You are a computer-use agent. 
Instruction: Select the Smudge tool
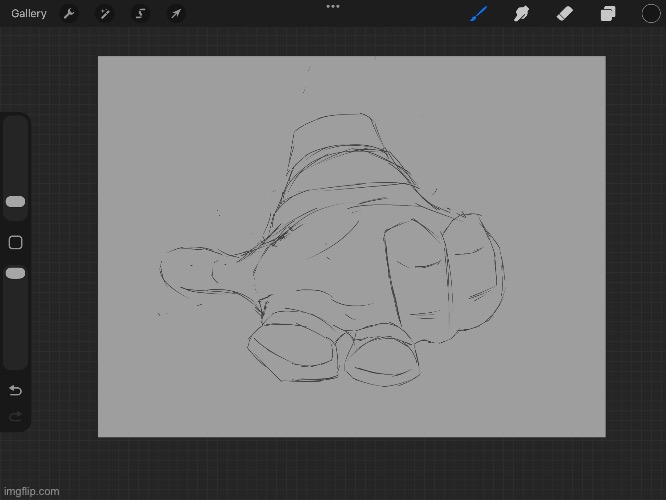pos(521,14)
